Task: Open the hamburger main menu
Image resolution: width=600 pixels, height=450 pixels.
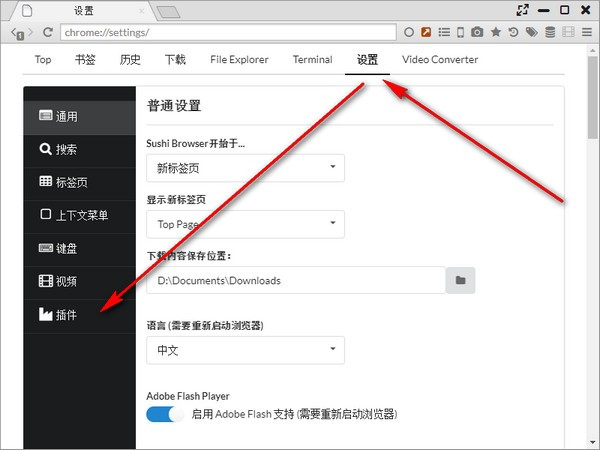Action: click(587, 32)
